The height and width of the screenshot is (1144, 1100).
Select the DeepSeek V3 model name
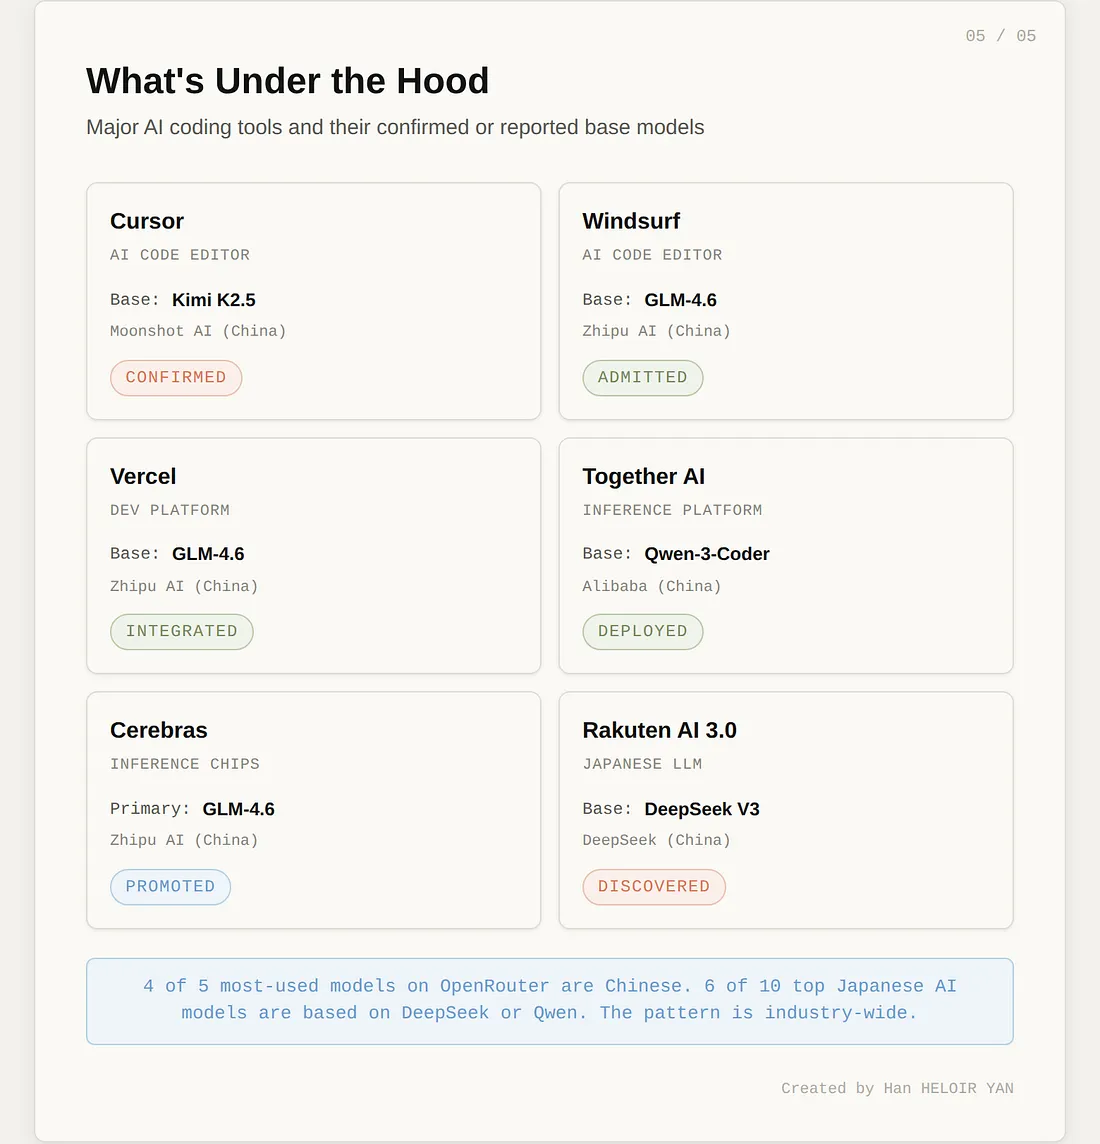(702, 809)
